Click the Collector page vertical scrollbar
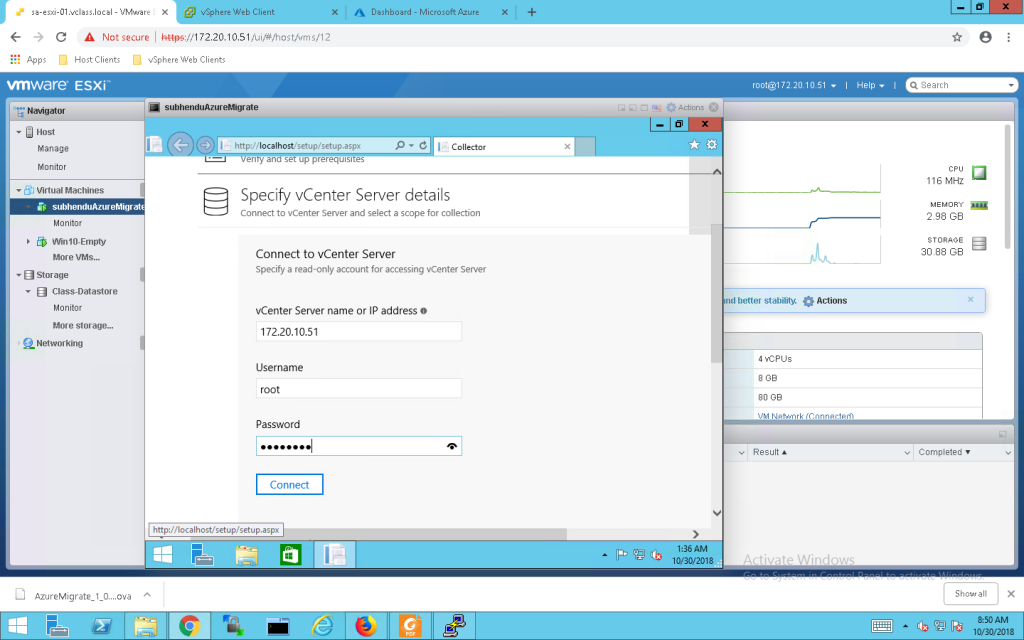 716,294
